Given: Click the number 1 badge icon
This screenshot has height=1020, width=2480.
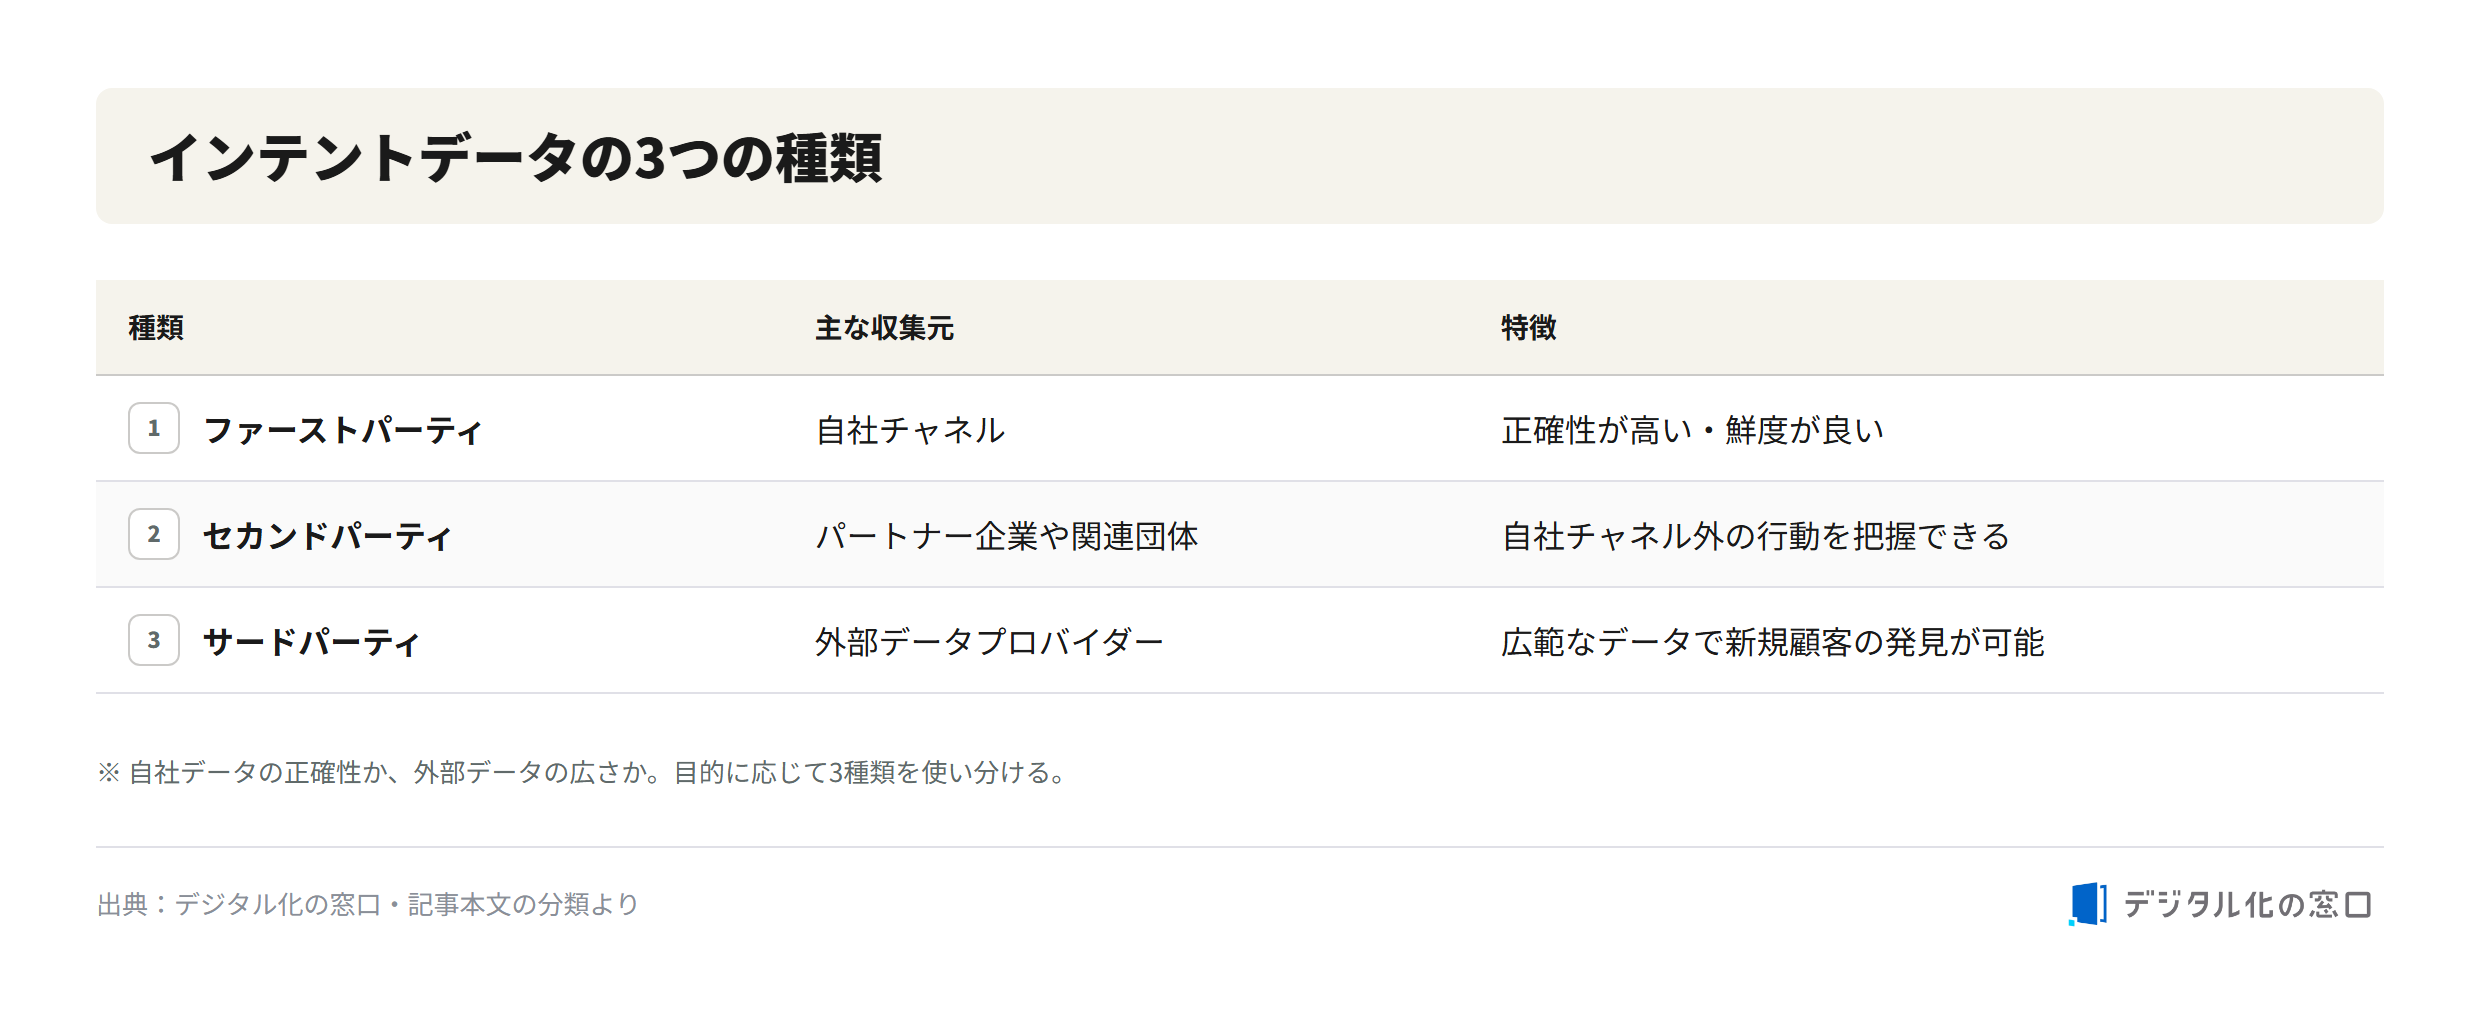Looking at the screenshot, I should click(x=154, y=428).
